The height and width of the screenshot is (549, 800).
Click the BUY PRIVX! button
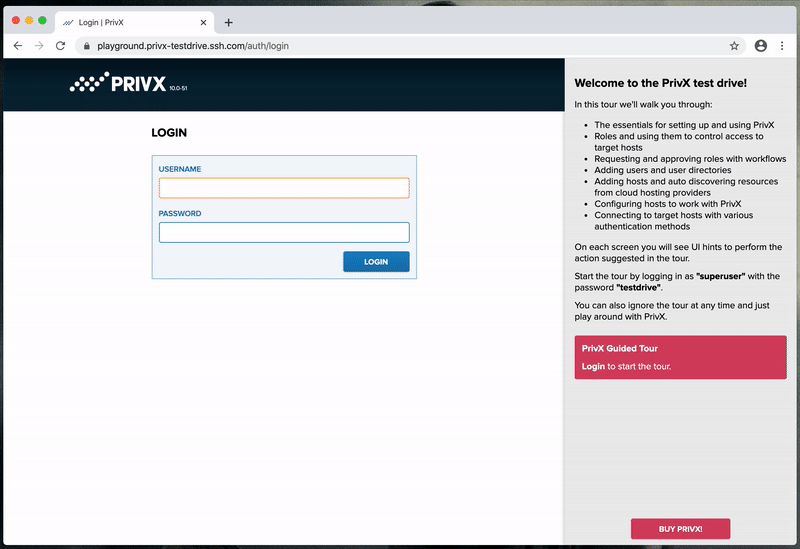click(x=680, y=529)
